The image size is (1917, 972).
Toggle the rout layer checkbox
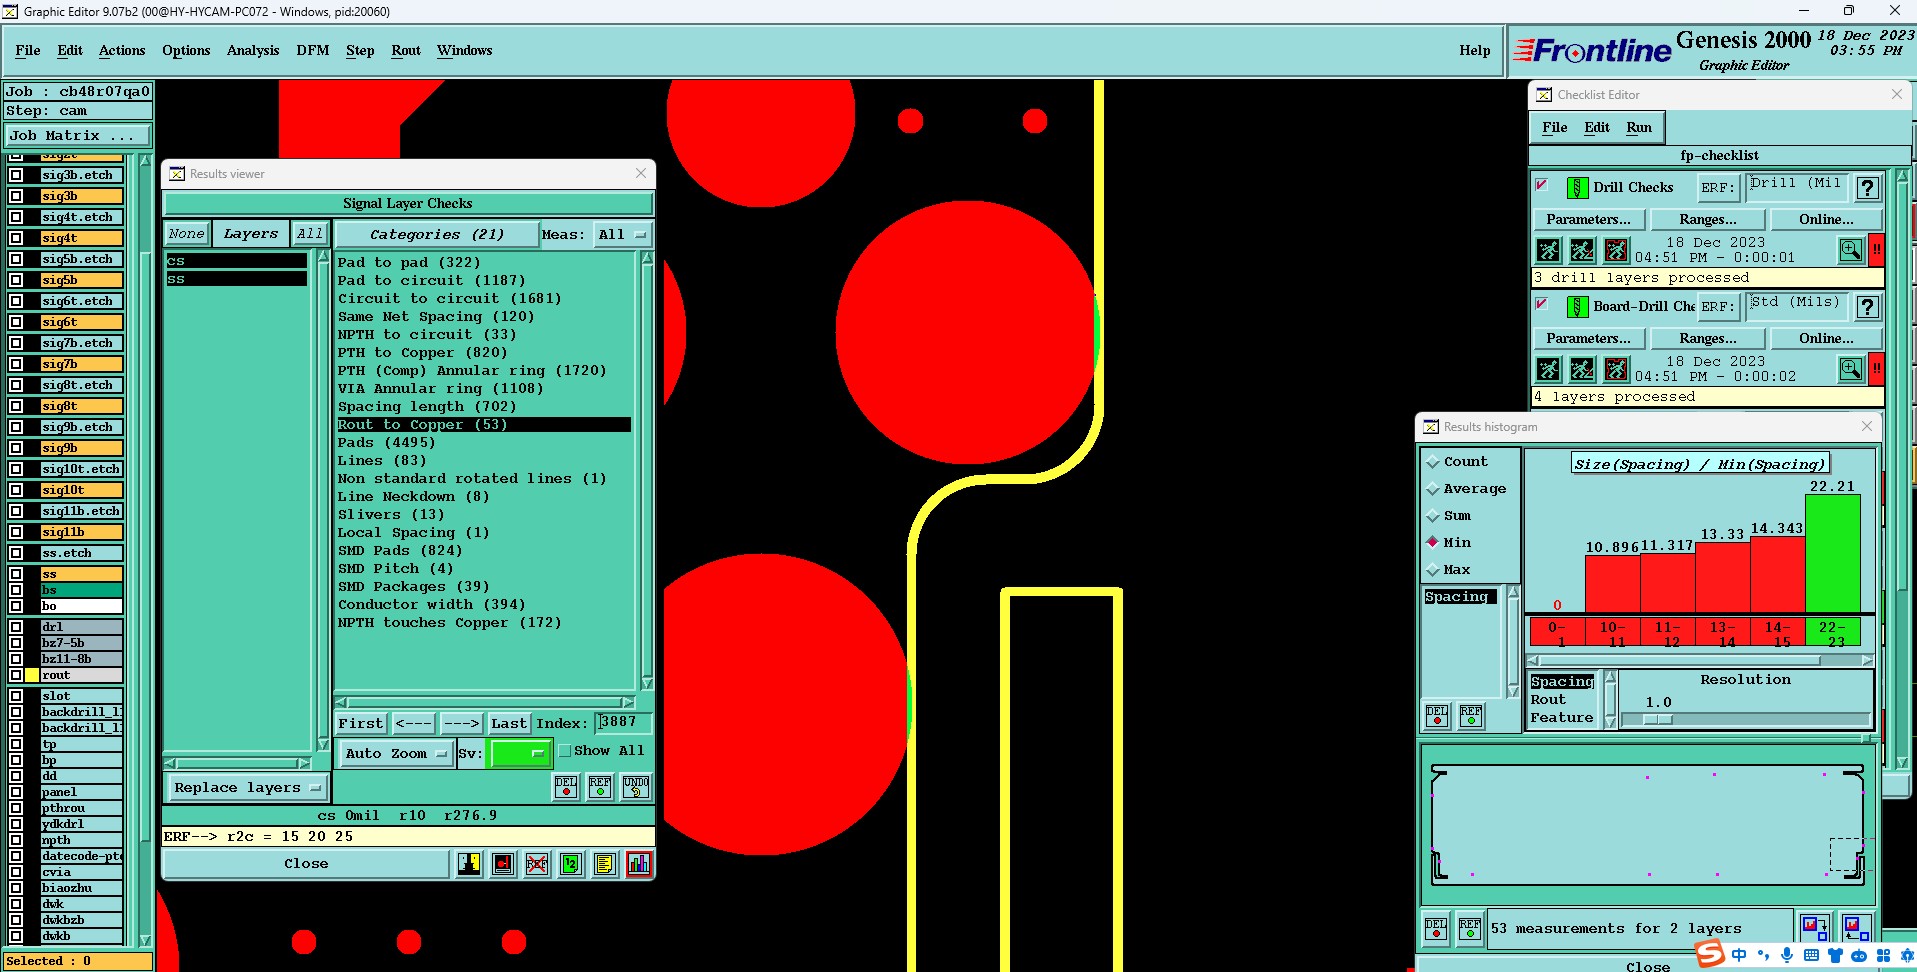[16, 675]
